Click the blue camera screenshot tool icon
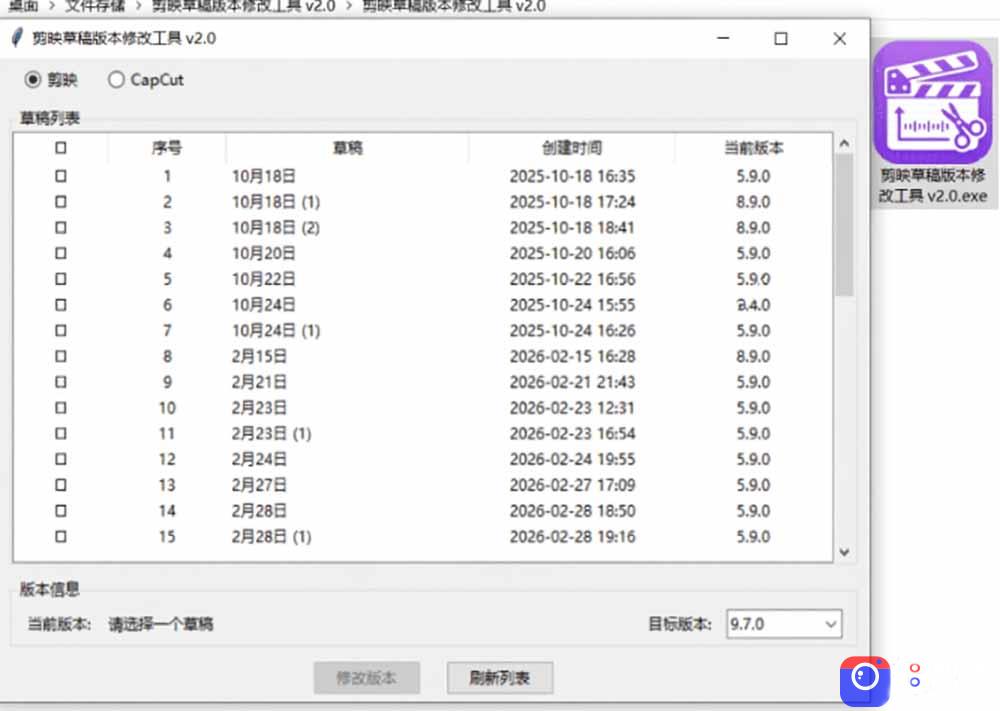The height and width of the screenshot is (711, 1000). coord(865,680)
